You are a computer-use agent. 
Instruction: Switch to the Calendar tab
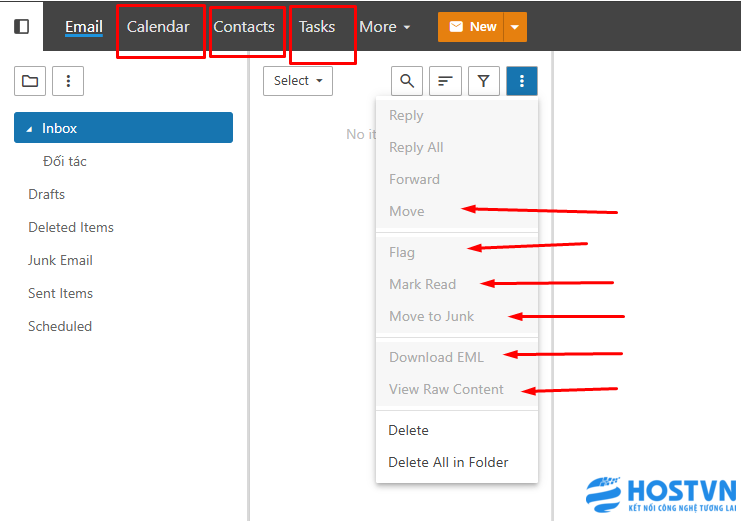click(x=158, y=27)
